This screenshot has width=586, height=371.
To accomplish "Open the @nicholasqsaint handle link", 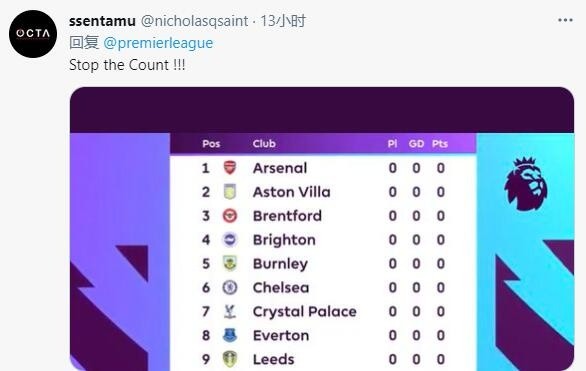I will point(194,21).
